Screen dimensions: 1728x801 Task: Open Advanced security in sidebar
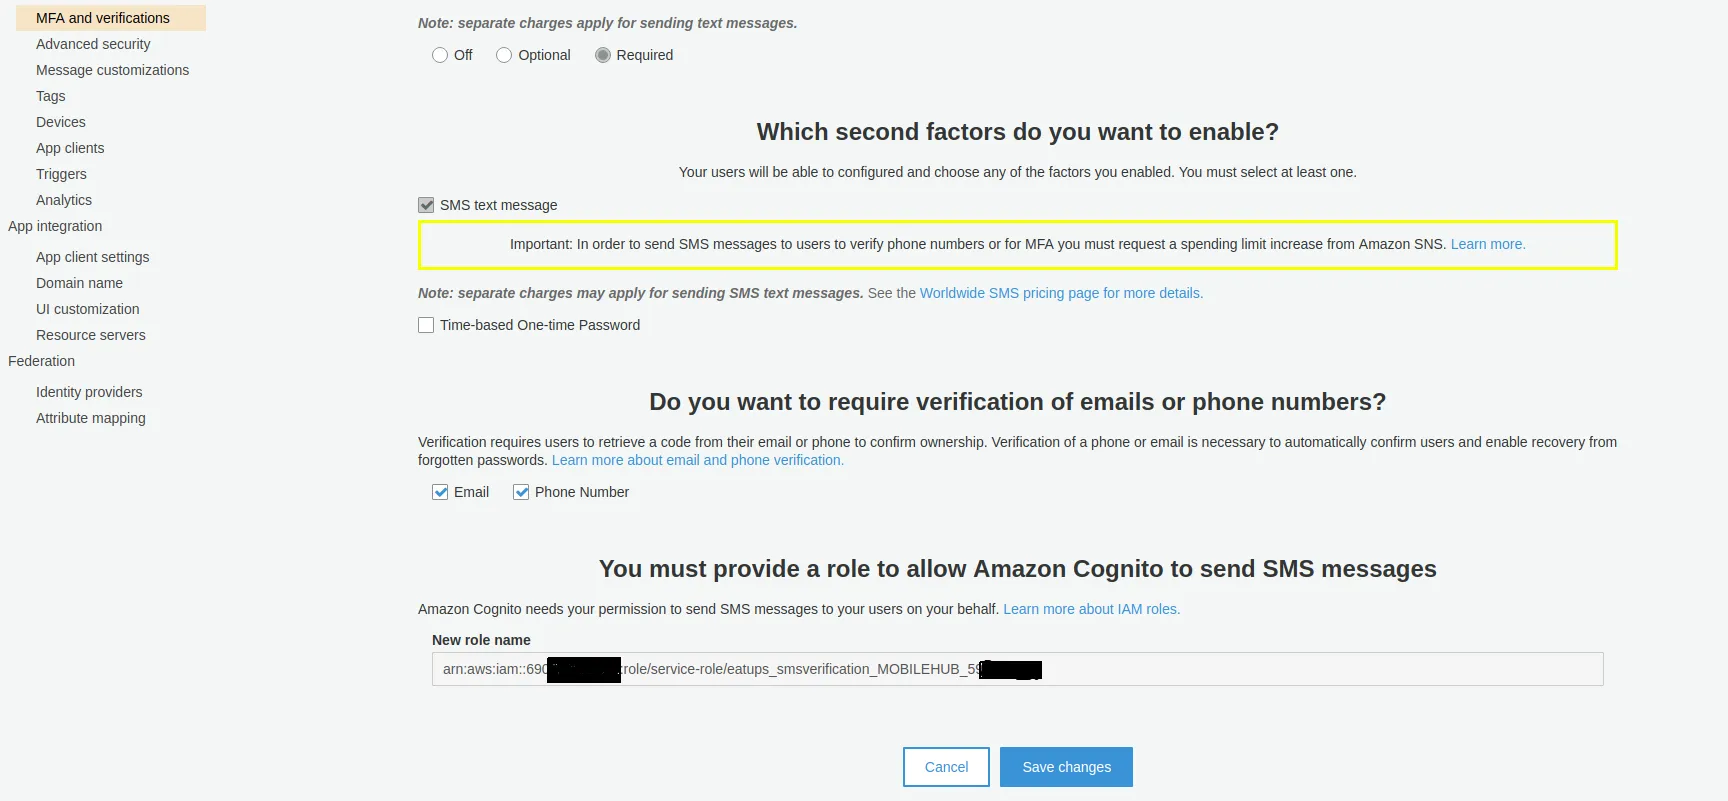pos(93,44)
